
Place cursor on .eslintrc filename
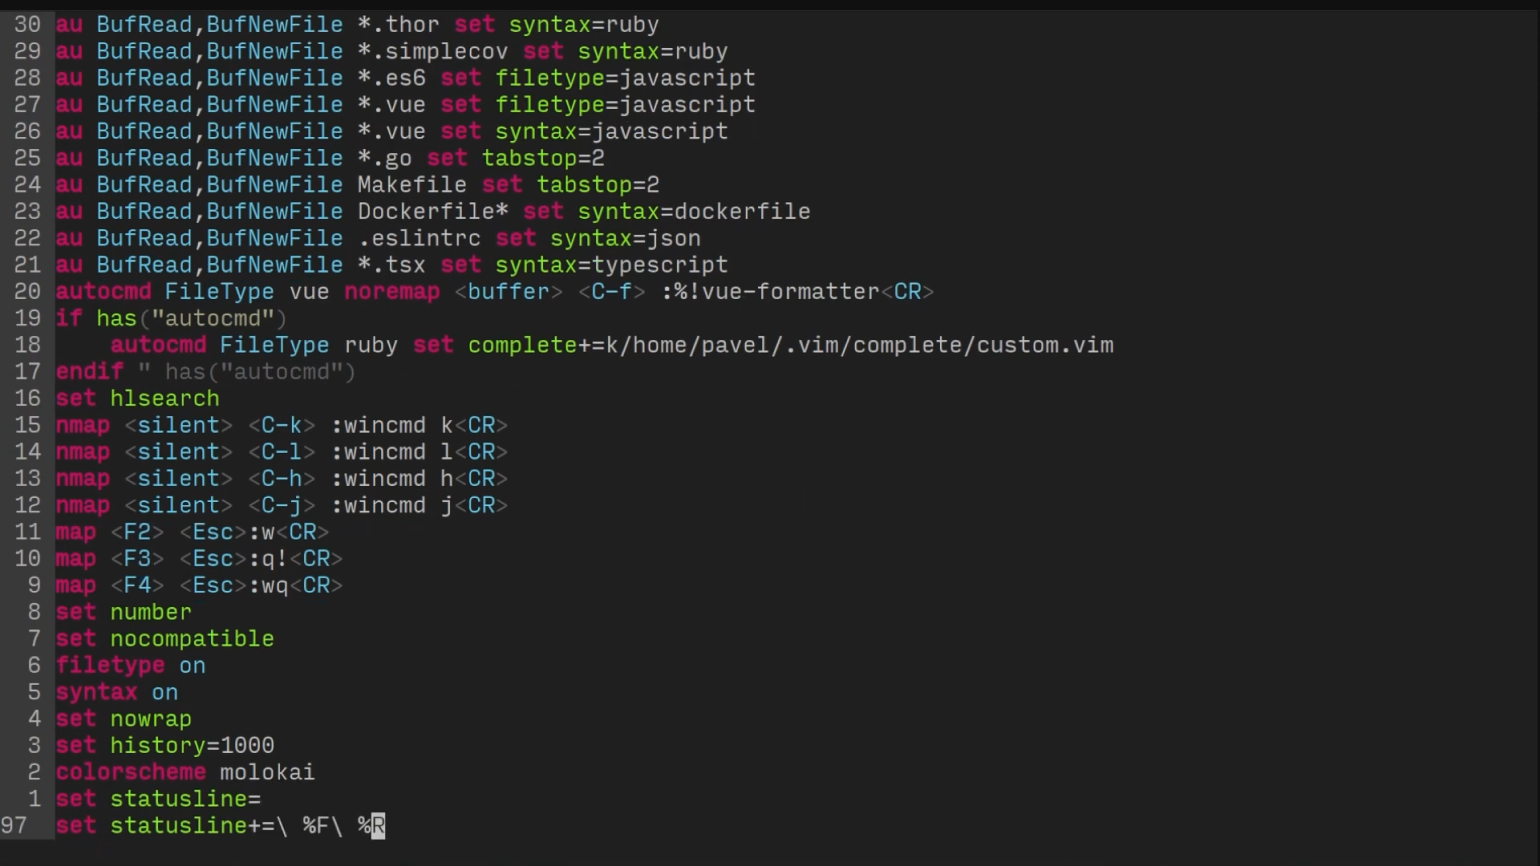pyautogui.click(x=418, y=239)
